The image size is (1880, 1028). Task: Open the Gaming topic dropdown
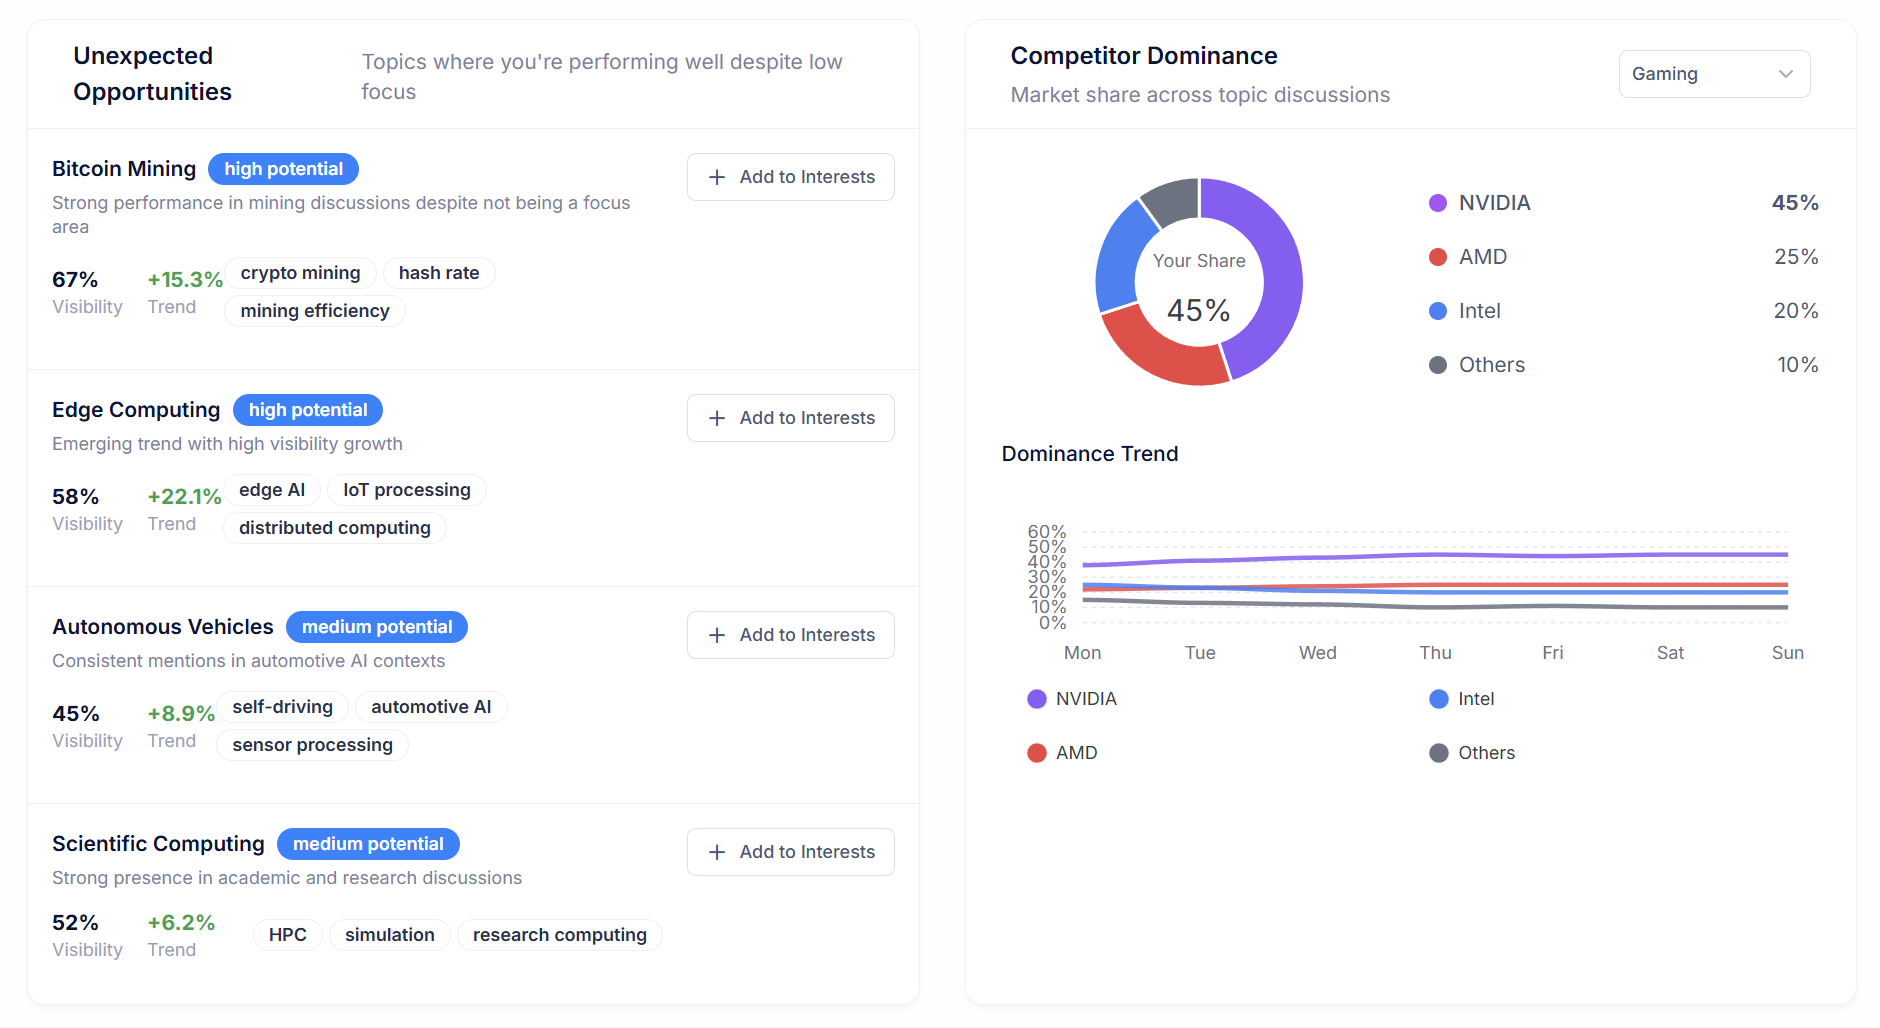[1714, 74]
